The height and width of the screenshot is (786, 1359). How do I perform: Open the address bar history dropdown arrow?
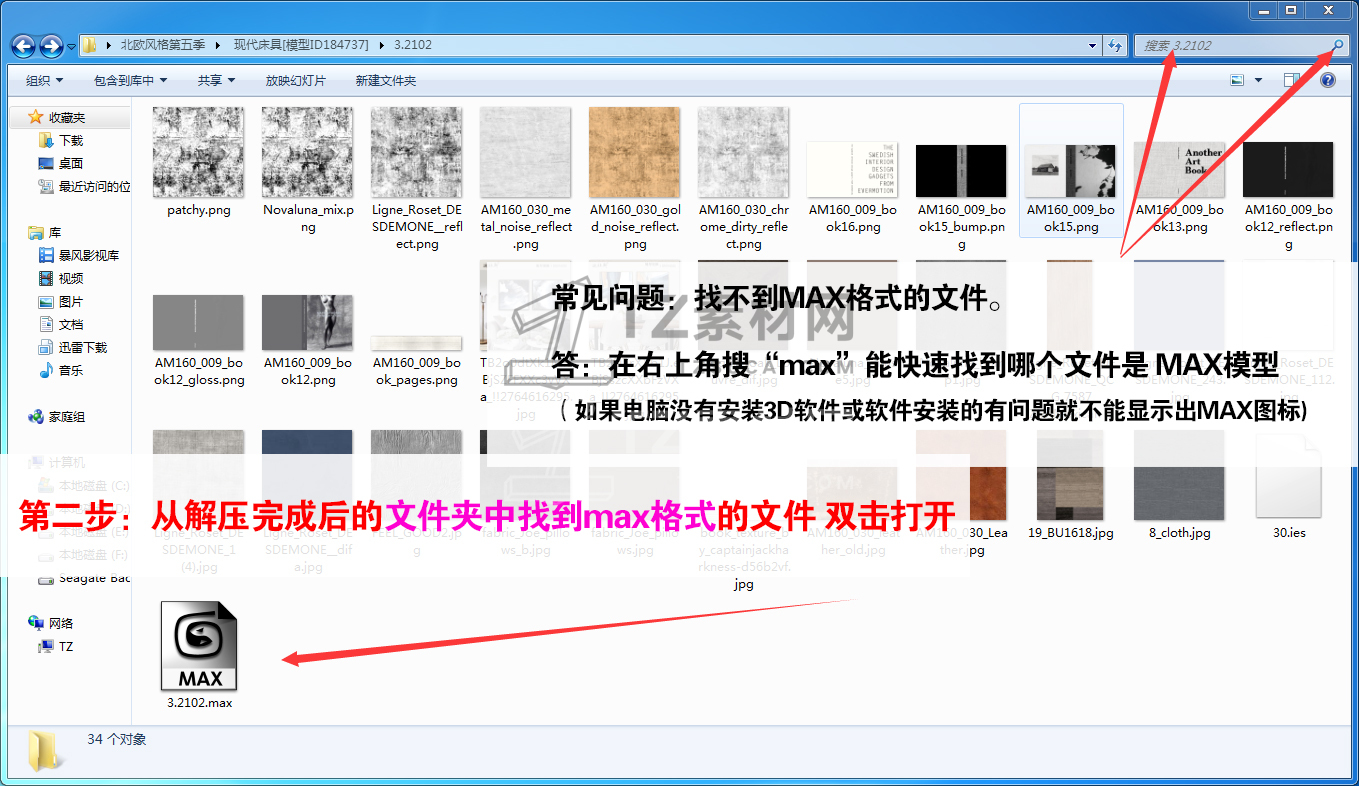tap(1093, 46)
